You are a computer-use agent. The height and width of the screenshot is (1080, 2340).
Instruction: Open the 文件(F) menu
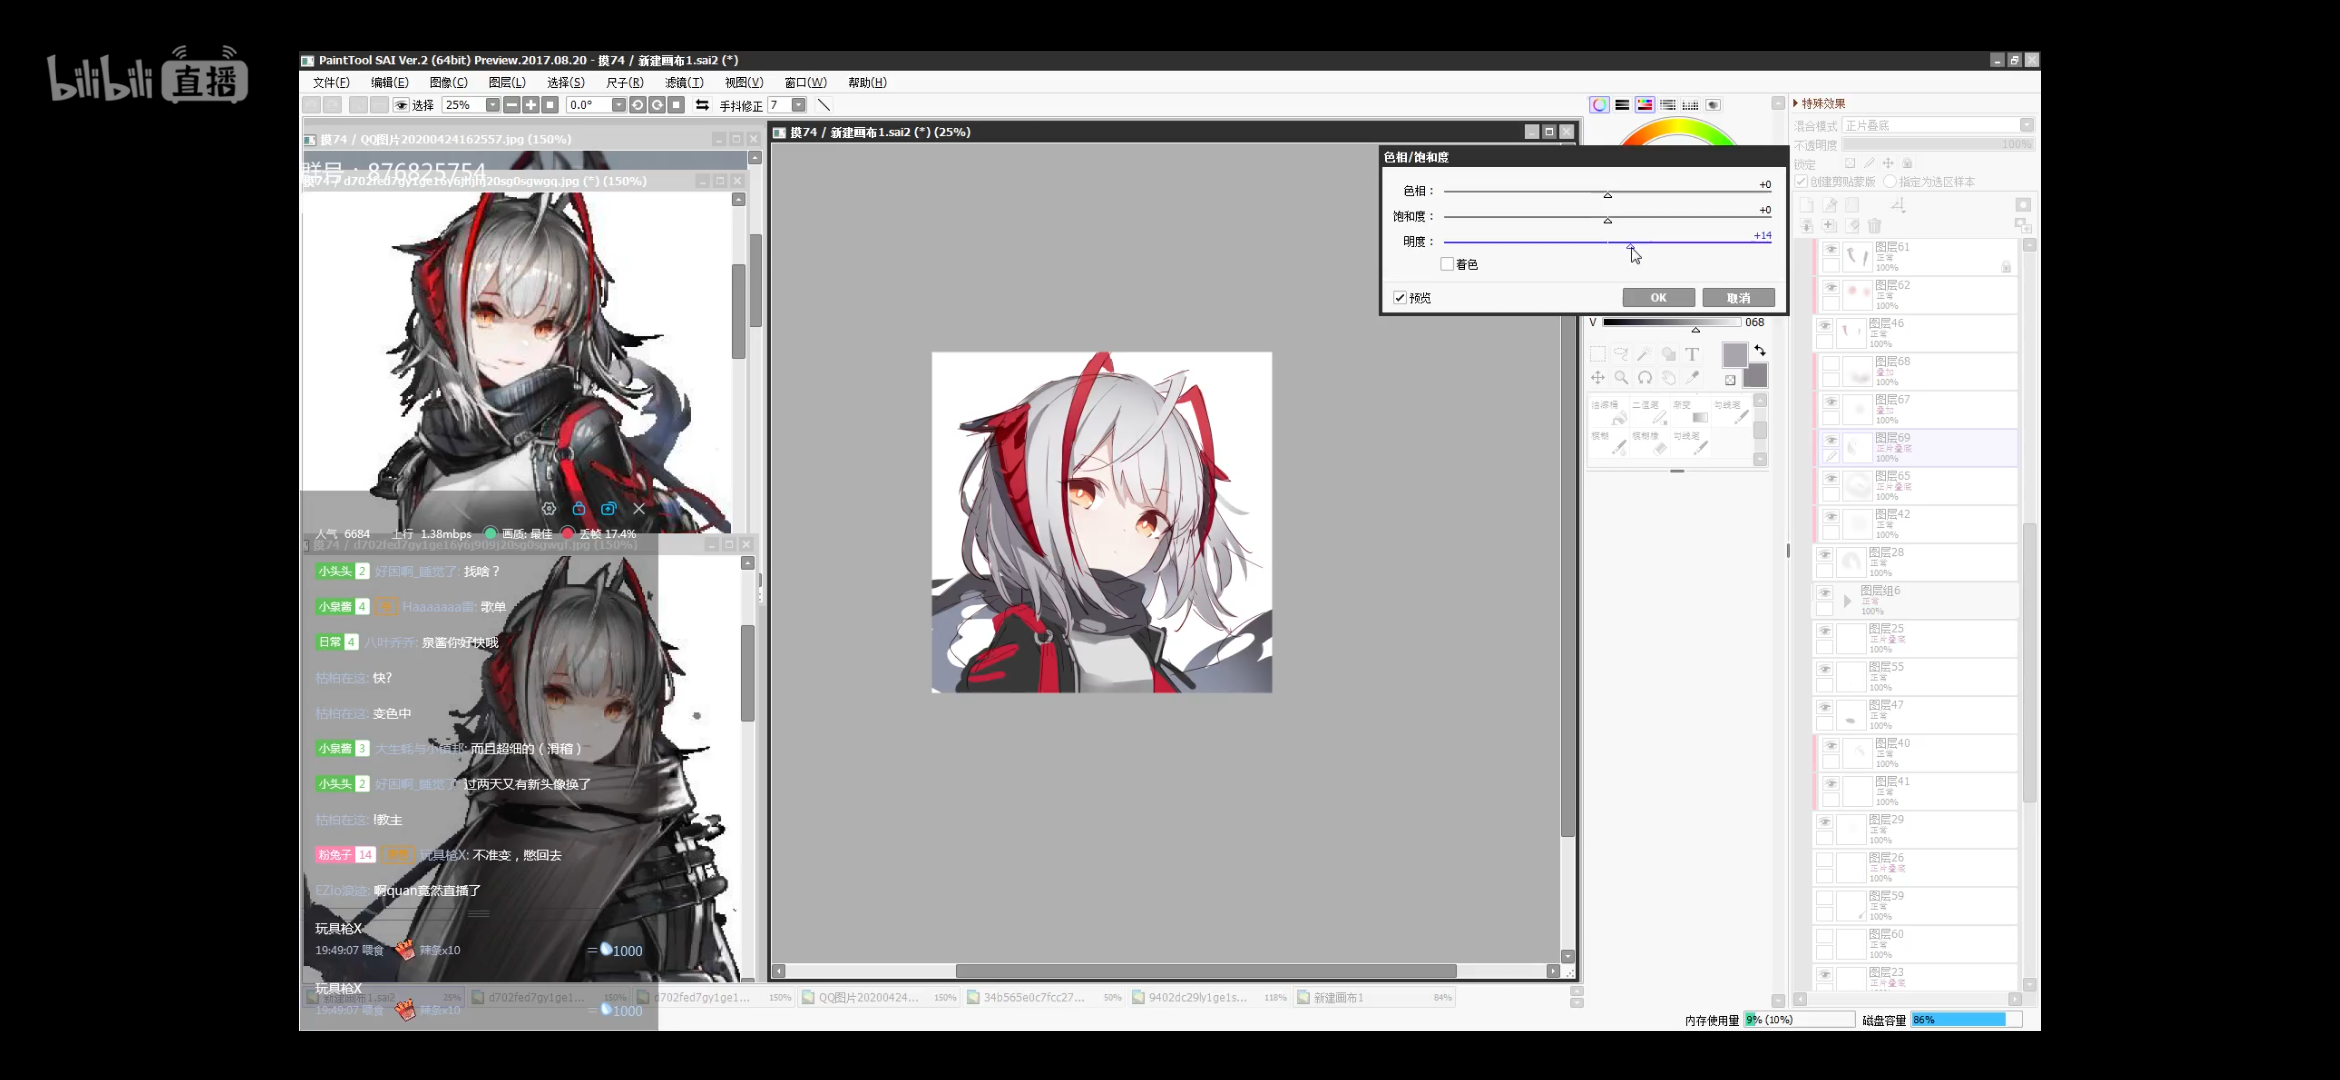click(331, 82)
